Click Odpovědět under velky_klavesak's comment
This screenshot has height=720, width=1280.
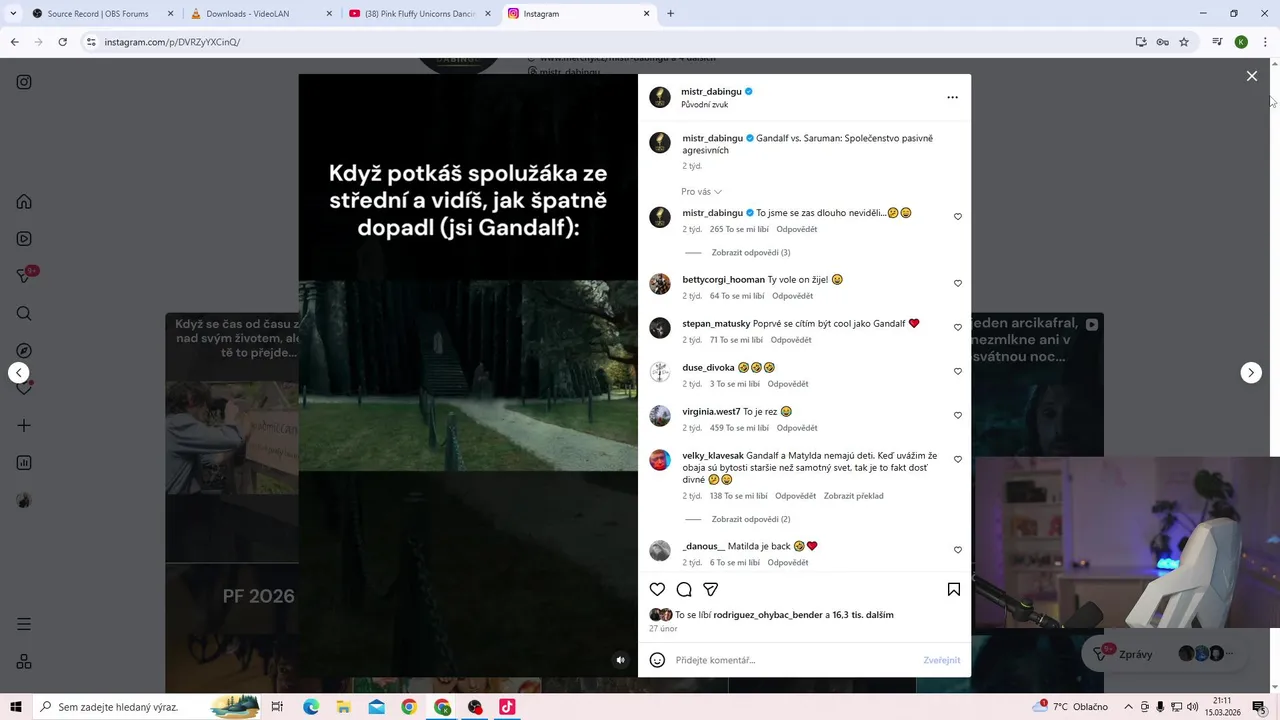(x=795, y=496)
